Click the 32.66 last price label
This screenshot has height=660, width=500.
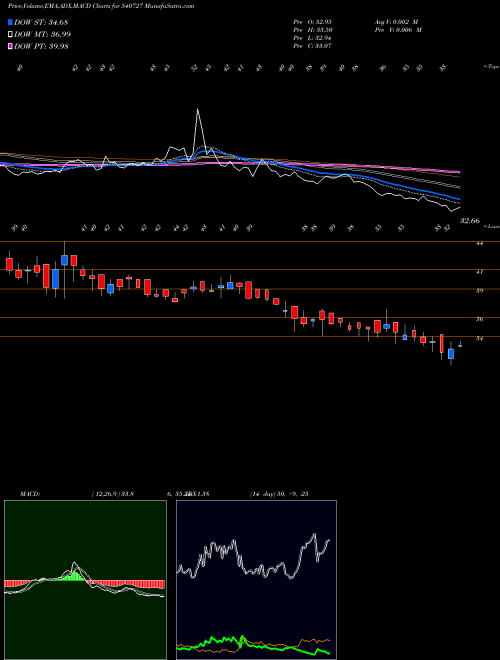470,220
